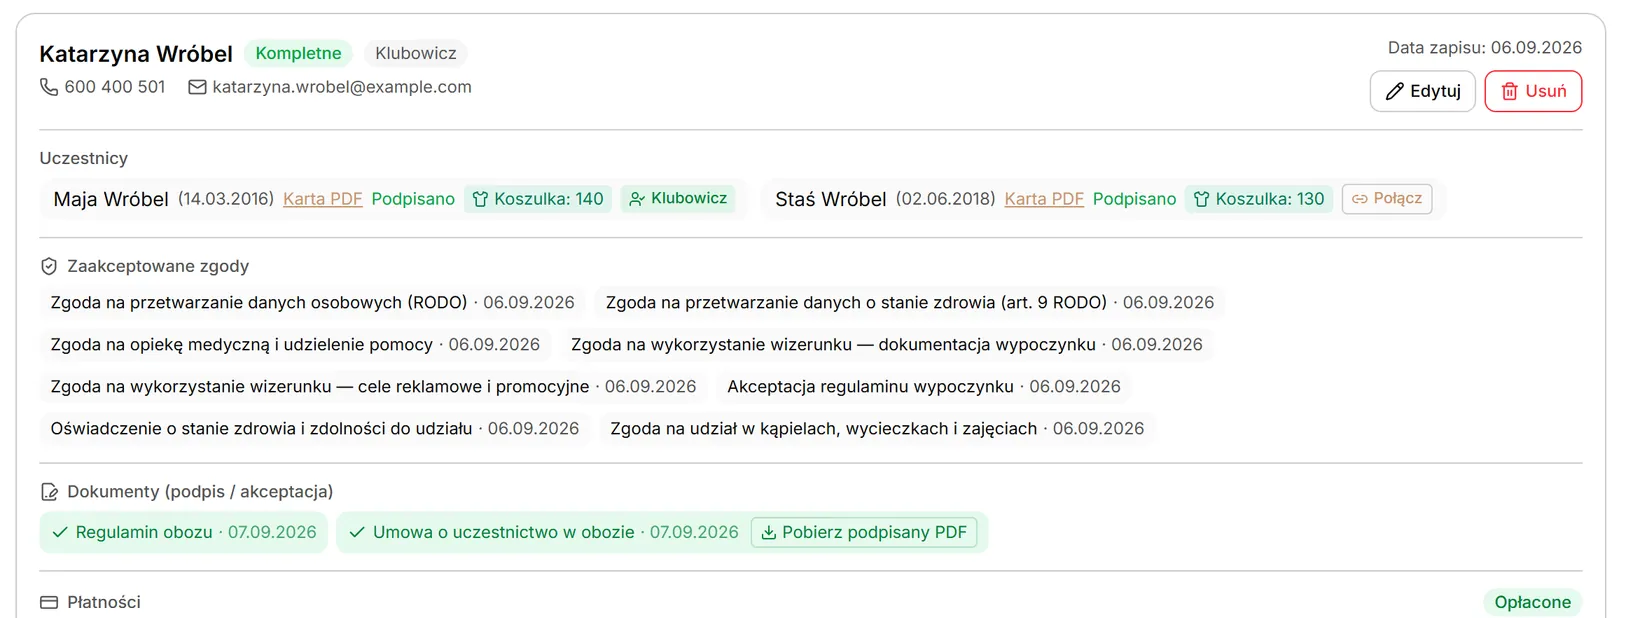Click the Płatności section heading
This screenshot has width=1640, height=618.
[104, 602]
